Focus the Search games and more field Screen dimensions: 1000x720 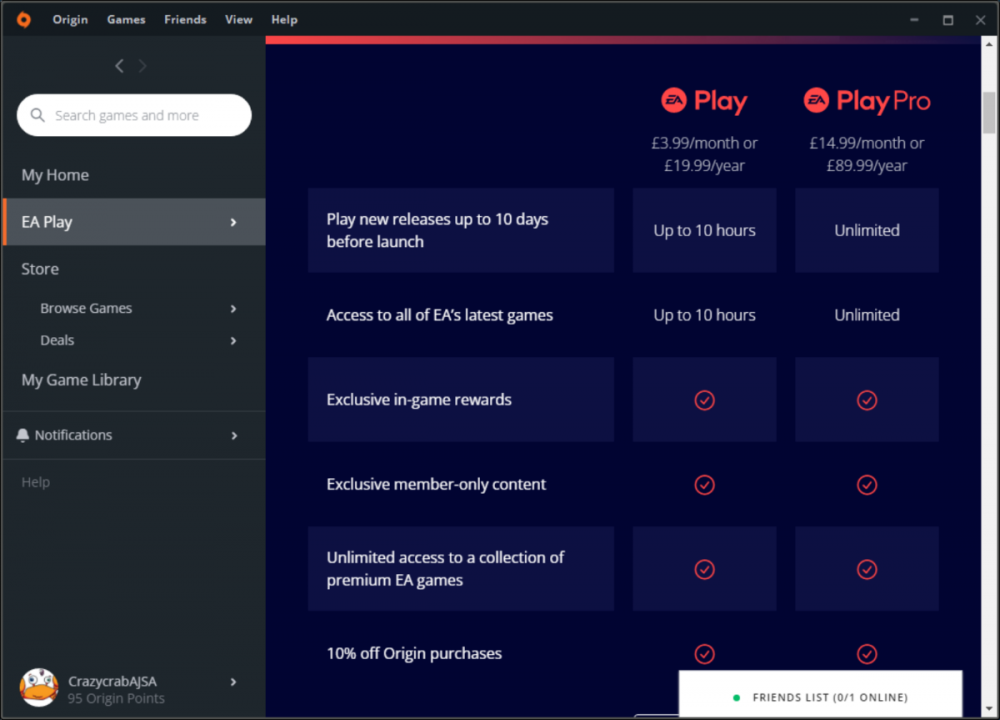(134, 115)
